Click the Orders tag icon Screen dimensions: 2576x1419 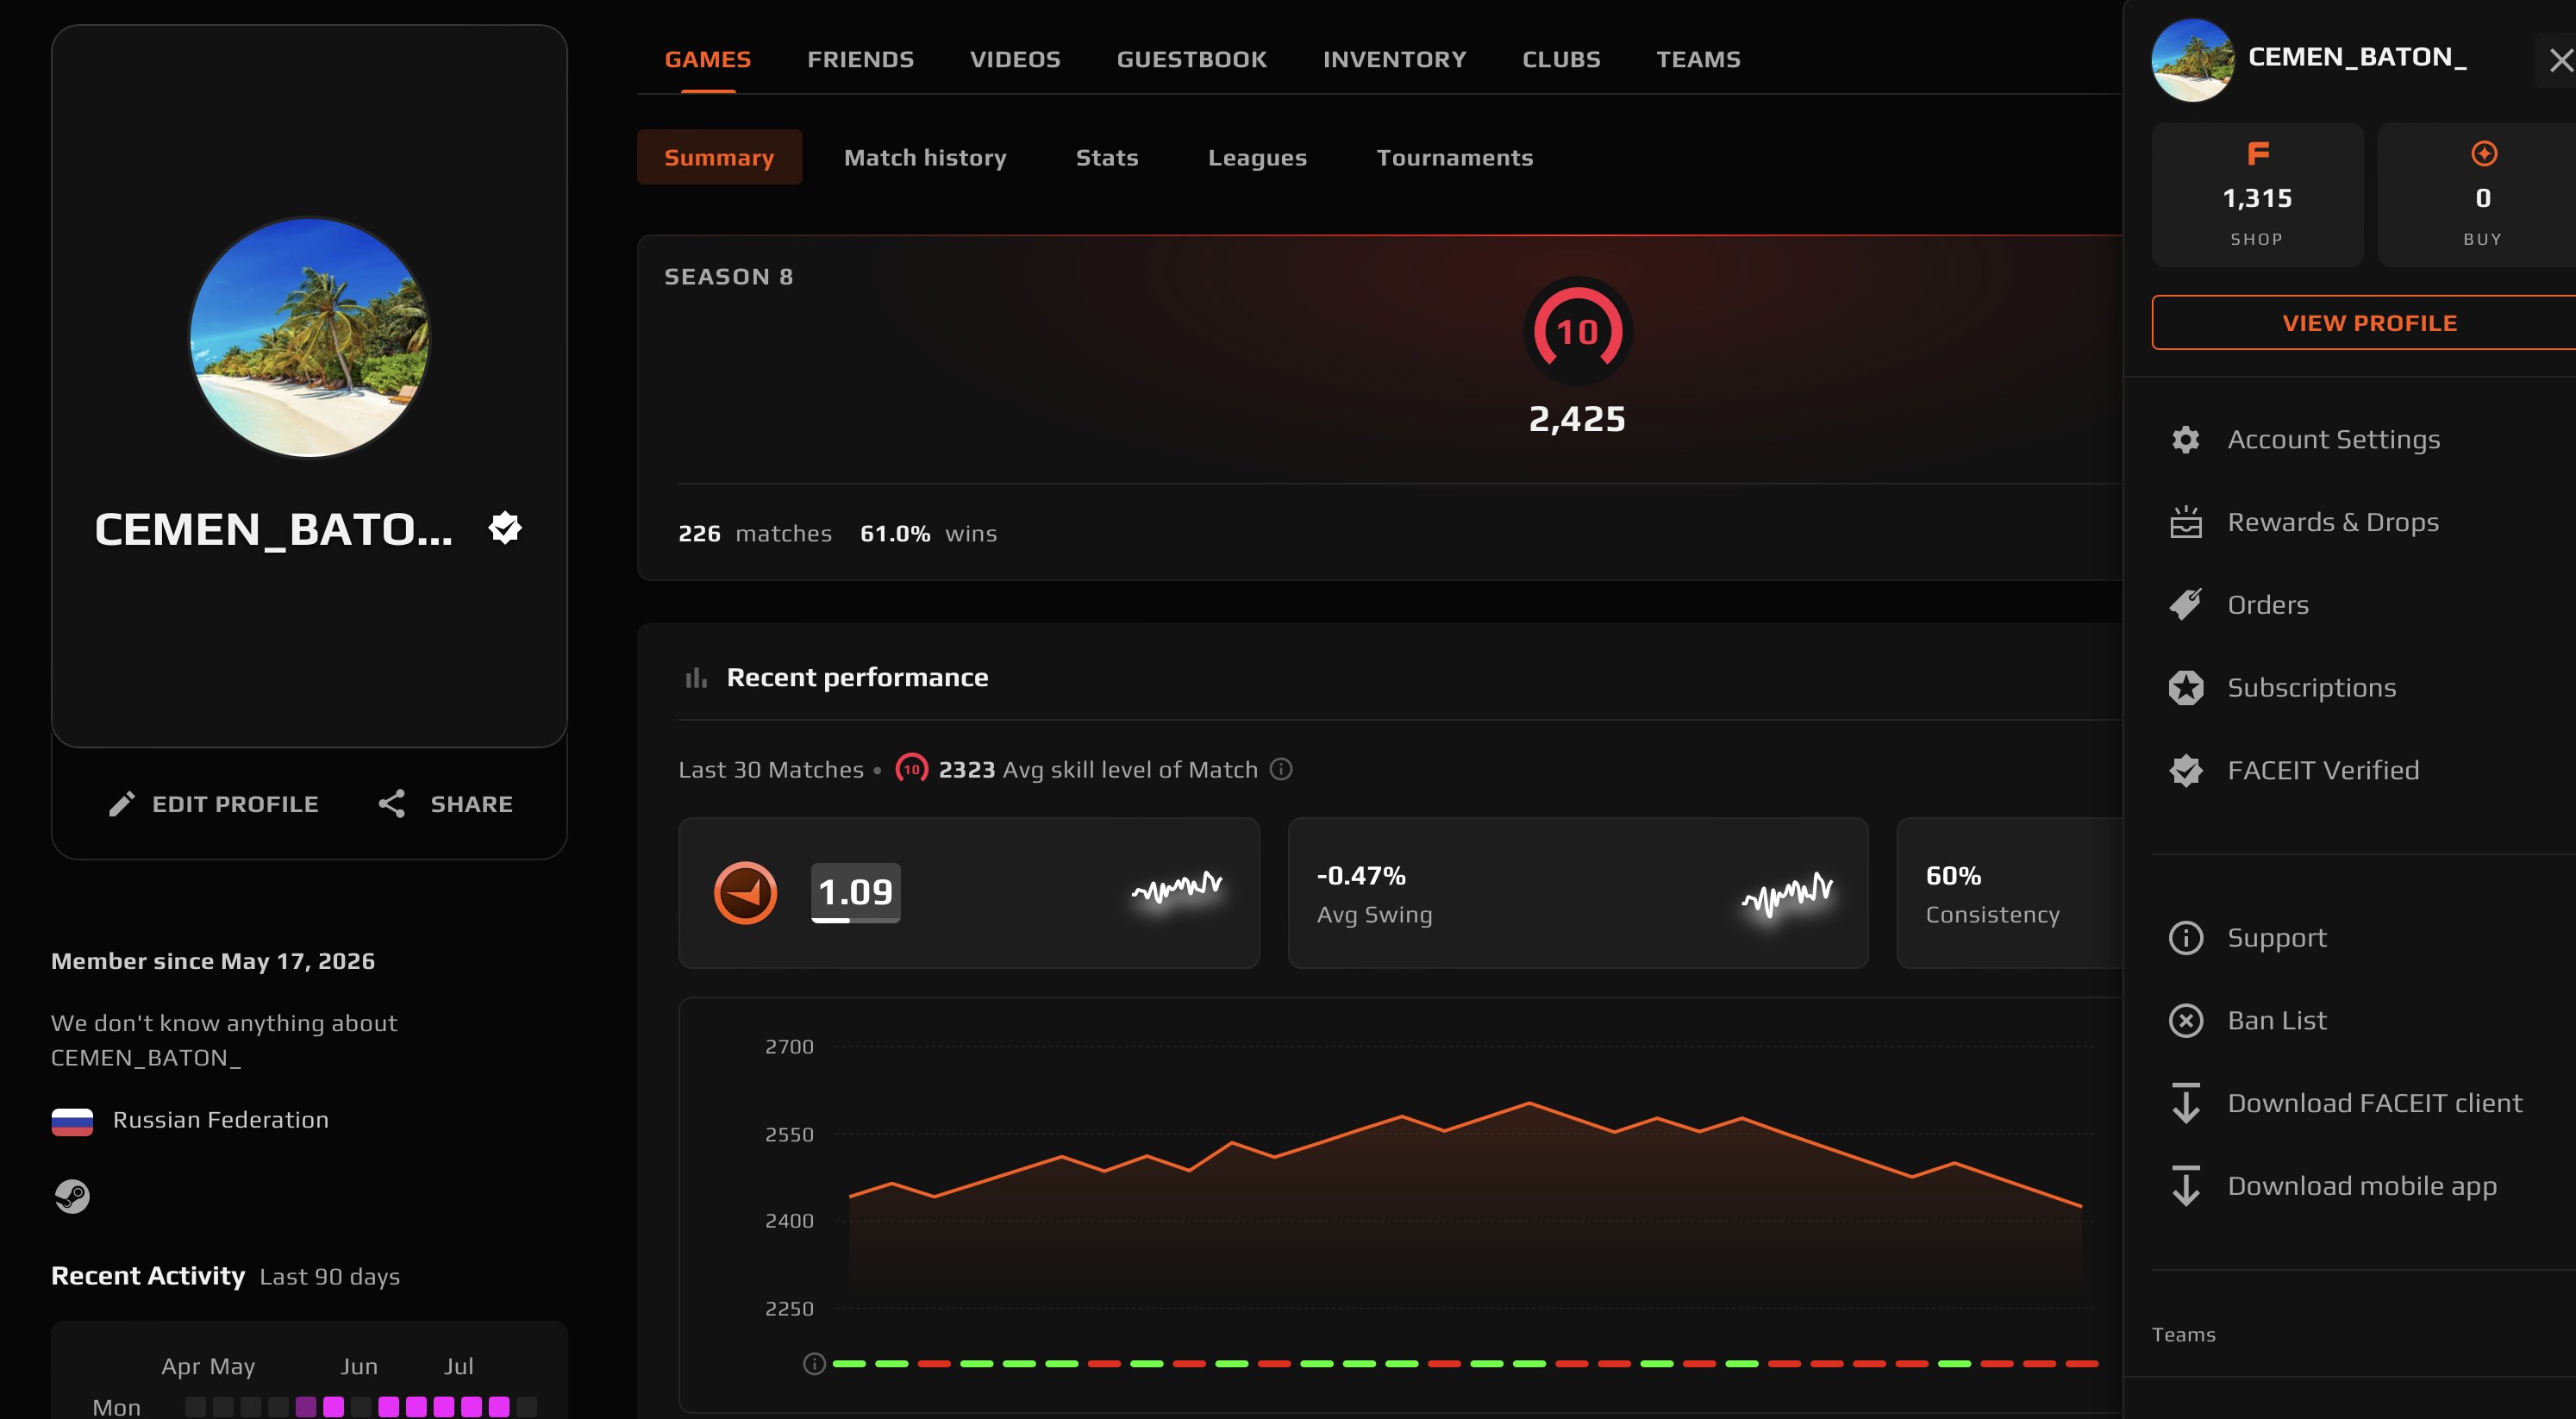point(2185,604)
